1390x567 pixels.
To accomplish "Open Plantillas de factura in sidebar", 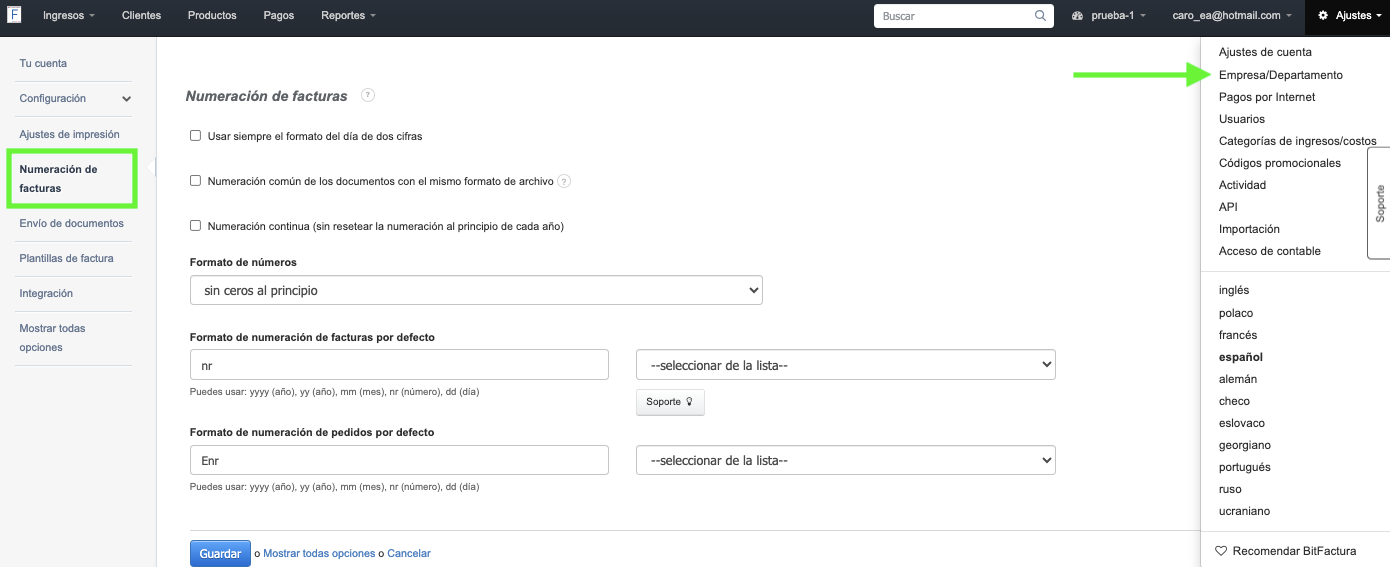I will coord(66,258).
